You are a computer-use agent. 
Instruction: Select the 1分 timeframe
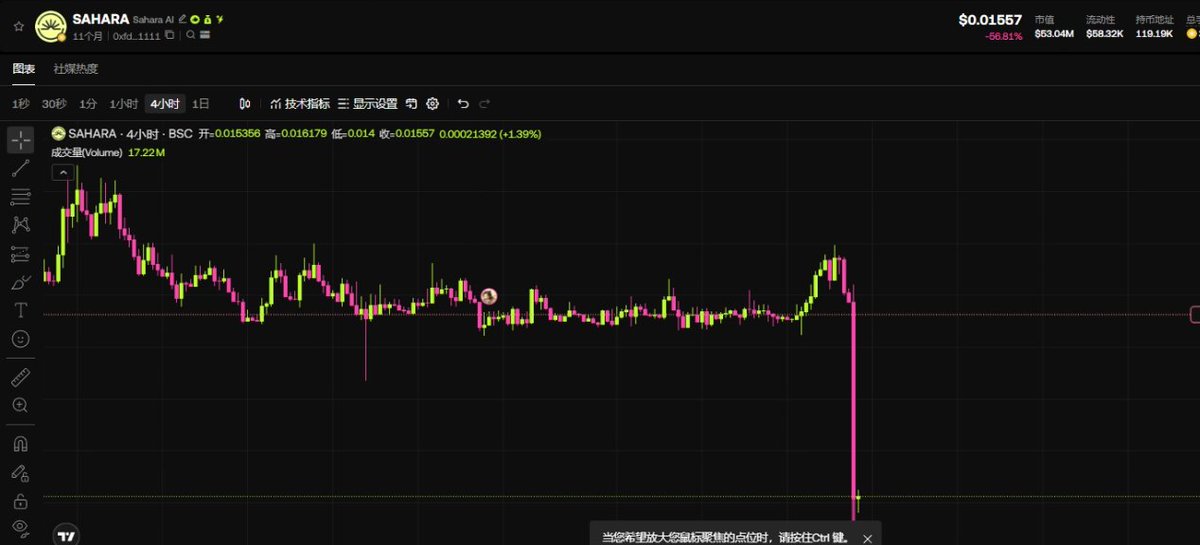88,103
